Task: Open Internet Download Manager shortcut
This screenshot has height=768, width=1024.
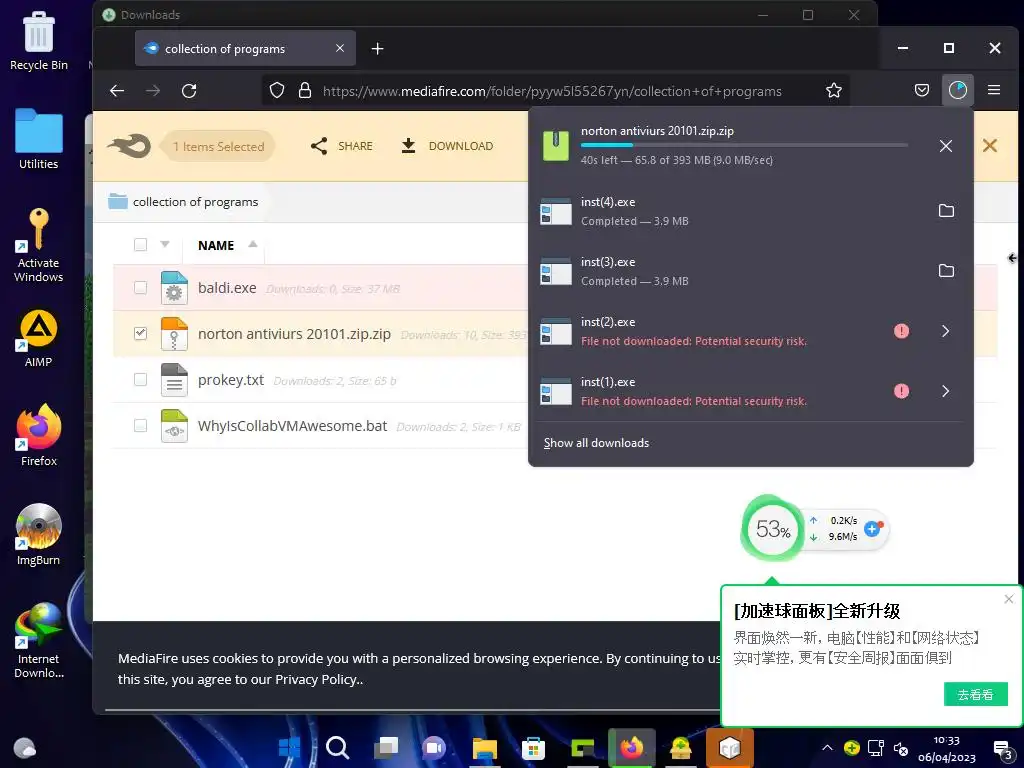Action: pos(39,641)
